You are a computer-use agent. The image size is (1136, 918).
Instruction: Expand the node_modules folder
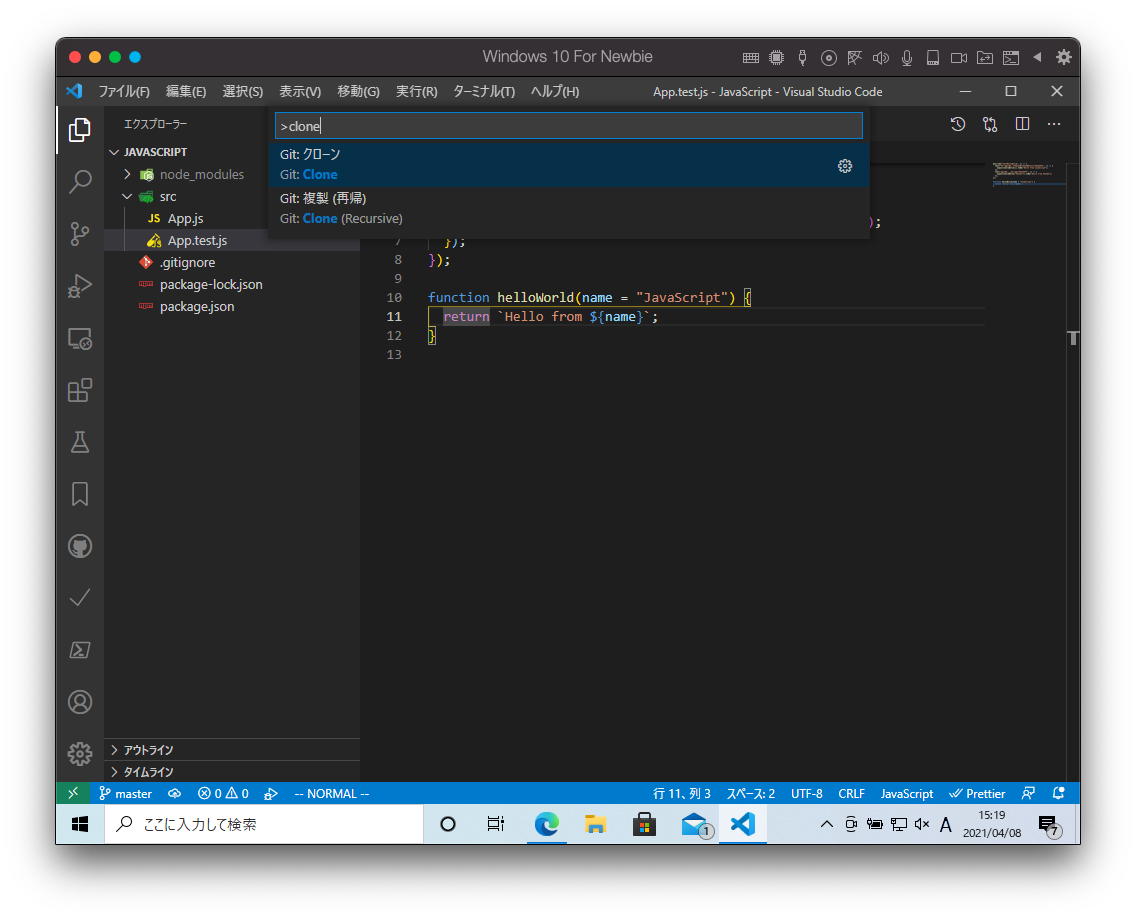click(128, 175)
